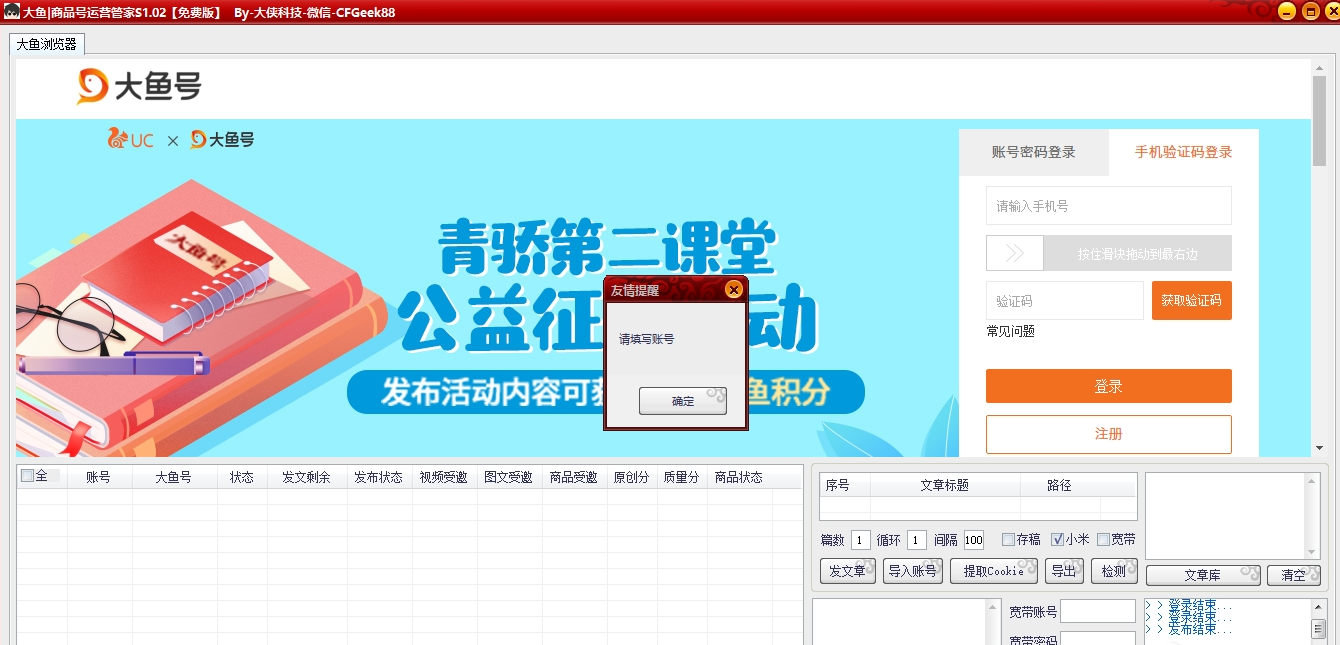
Task: Click the 篇数 number field
Action: [x=861, y=540]
